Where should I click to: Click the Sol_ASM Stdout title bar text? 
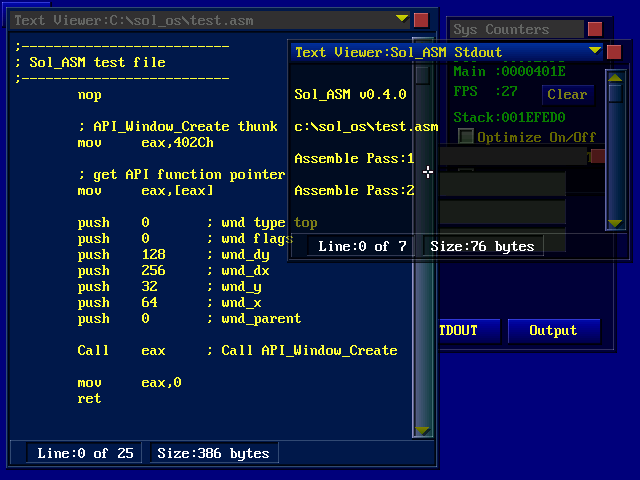coord(398,53)
